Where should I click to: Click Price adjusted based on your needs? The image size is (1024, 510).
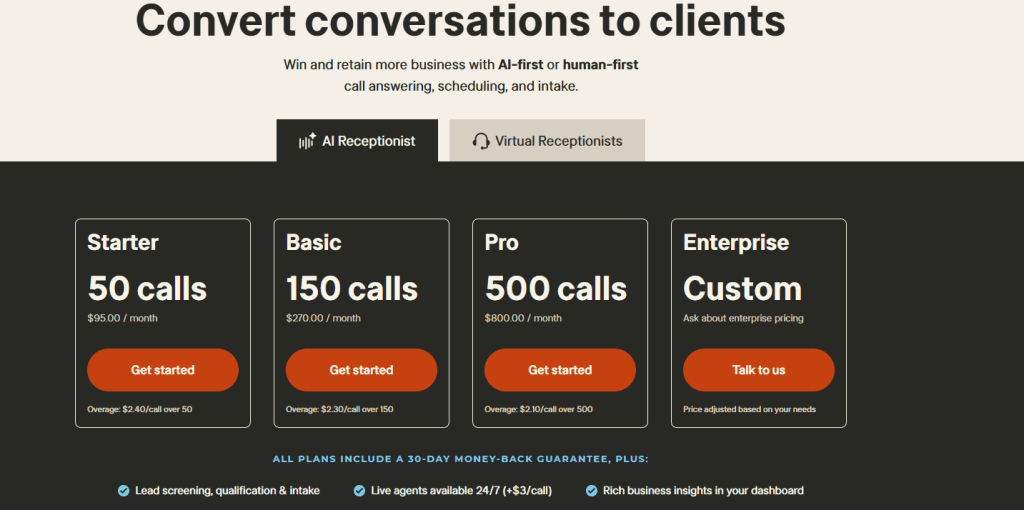coord(749,409)
